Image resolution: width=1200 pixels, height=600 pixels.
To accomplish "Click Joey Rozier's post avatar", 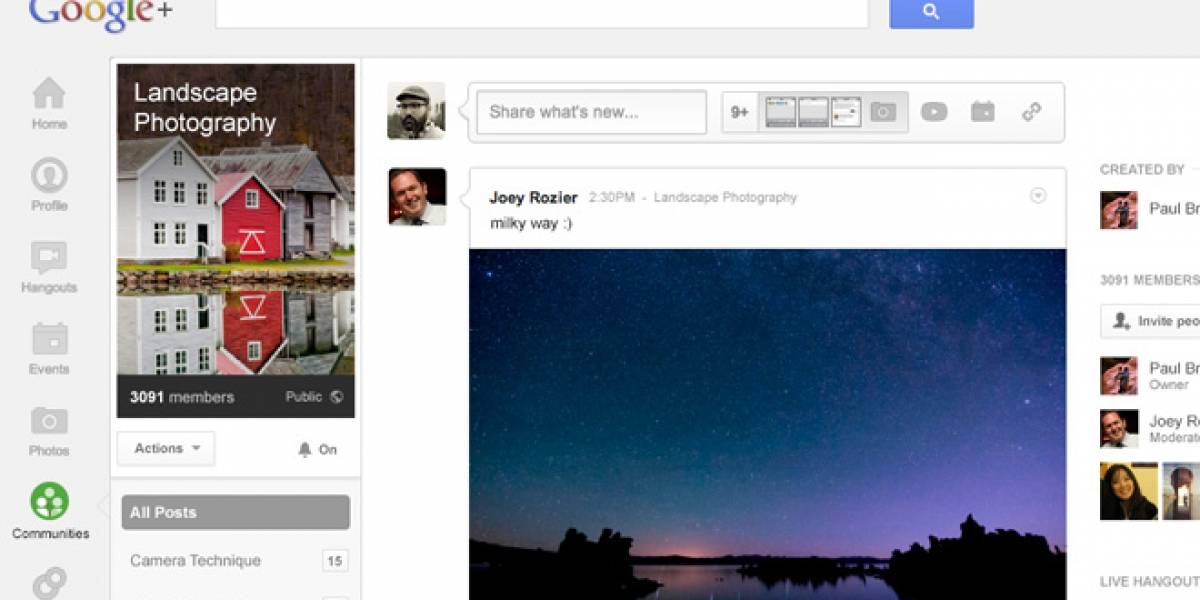I will point(416,196).
